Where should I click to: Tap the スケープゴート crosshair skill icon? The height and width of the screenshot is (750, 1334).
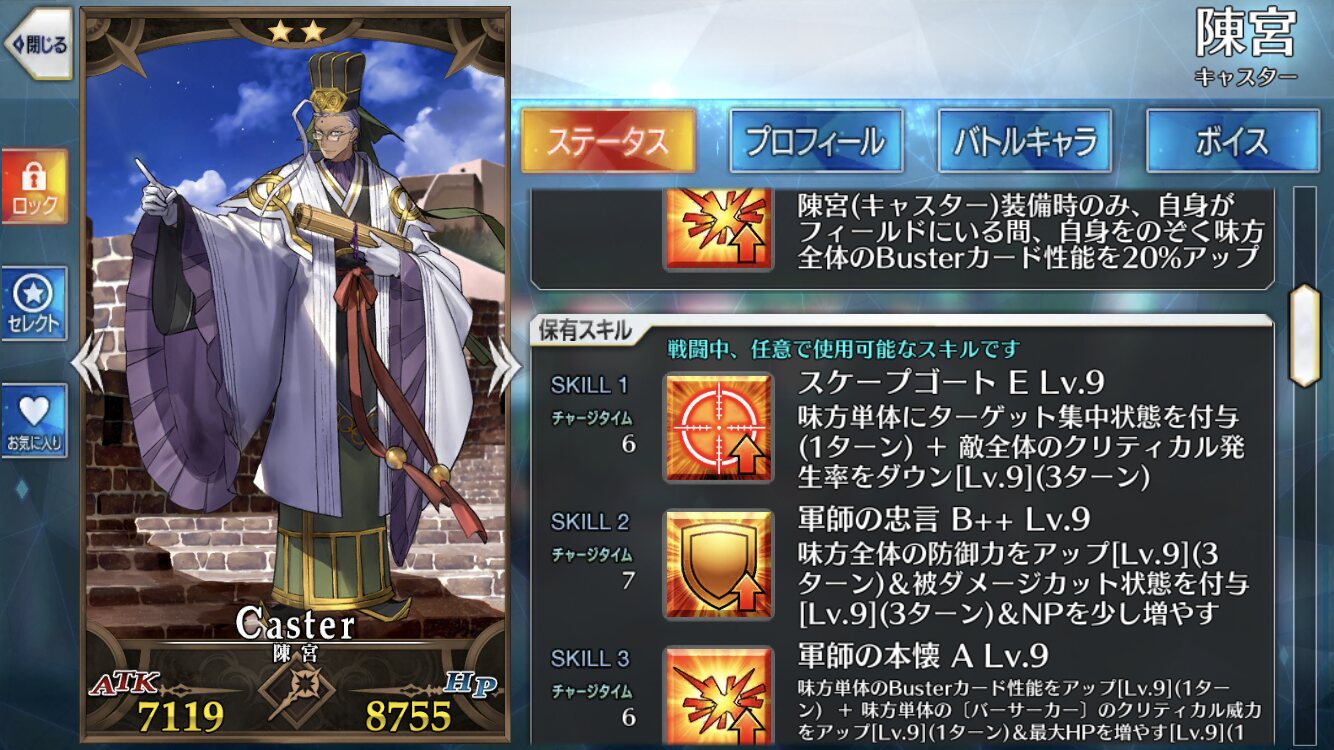click(719, 428)
